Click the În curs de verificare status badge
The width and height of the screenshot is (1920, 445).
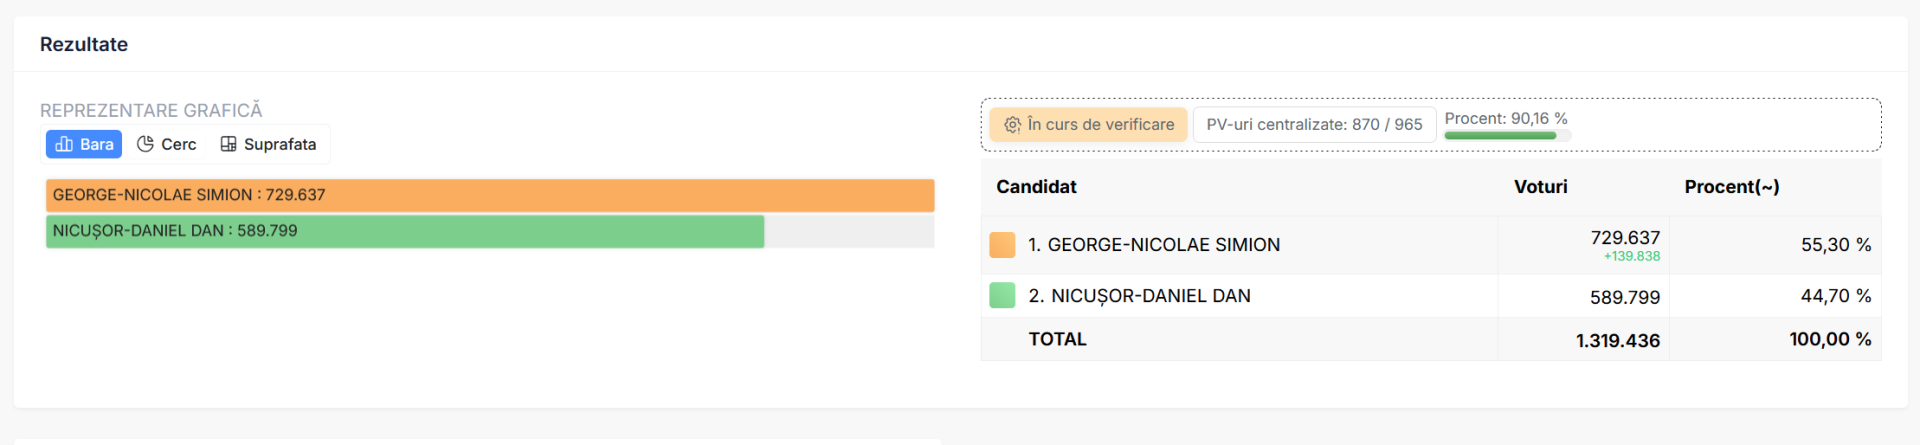(1088, 125)
